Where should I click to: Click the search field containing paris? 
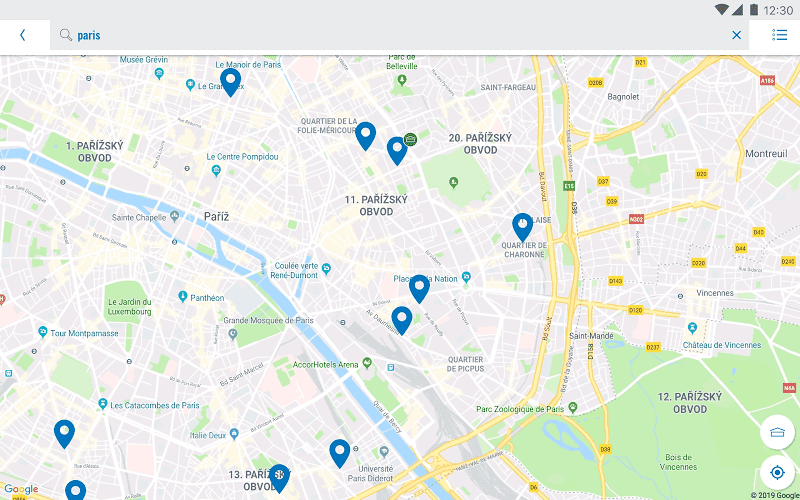tap(399, 35)
